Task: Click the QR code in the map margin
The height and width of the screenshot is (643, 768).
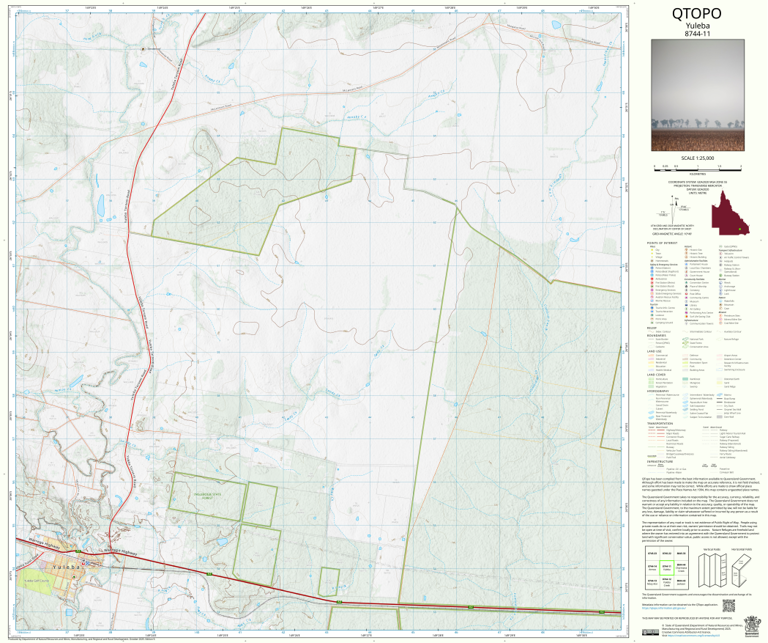Action: (x=728, y=606)
